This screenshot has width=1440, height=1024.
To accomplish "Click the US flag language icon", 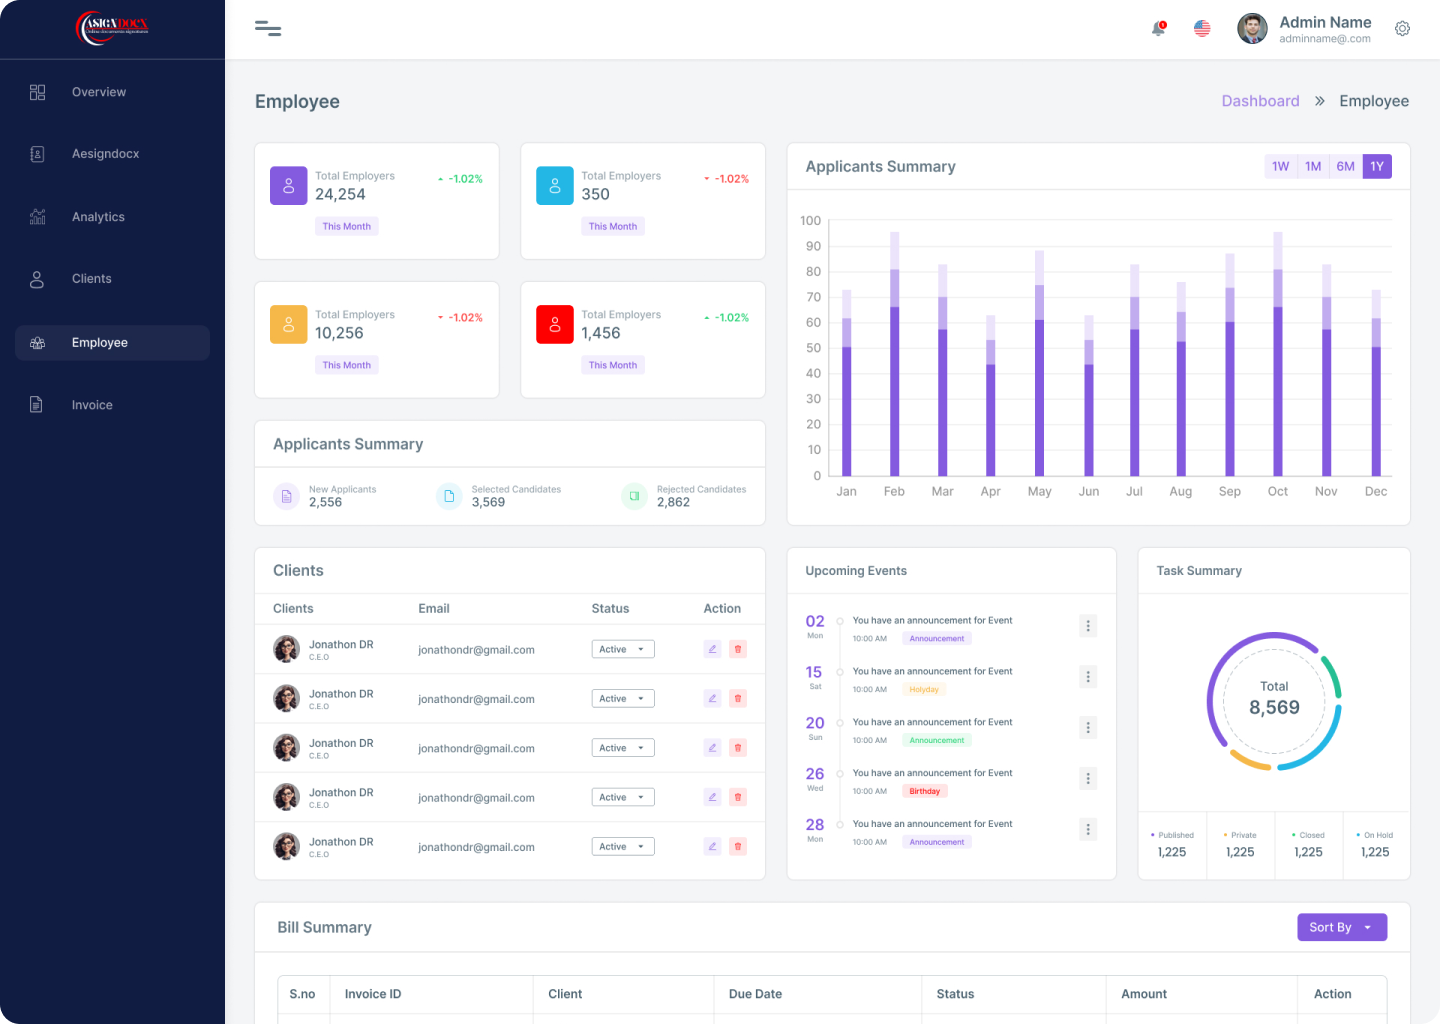I will [x=1202, y=29].
